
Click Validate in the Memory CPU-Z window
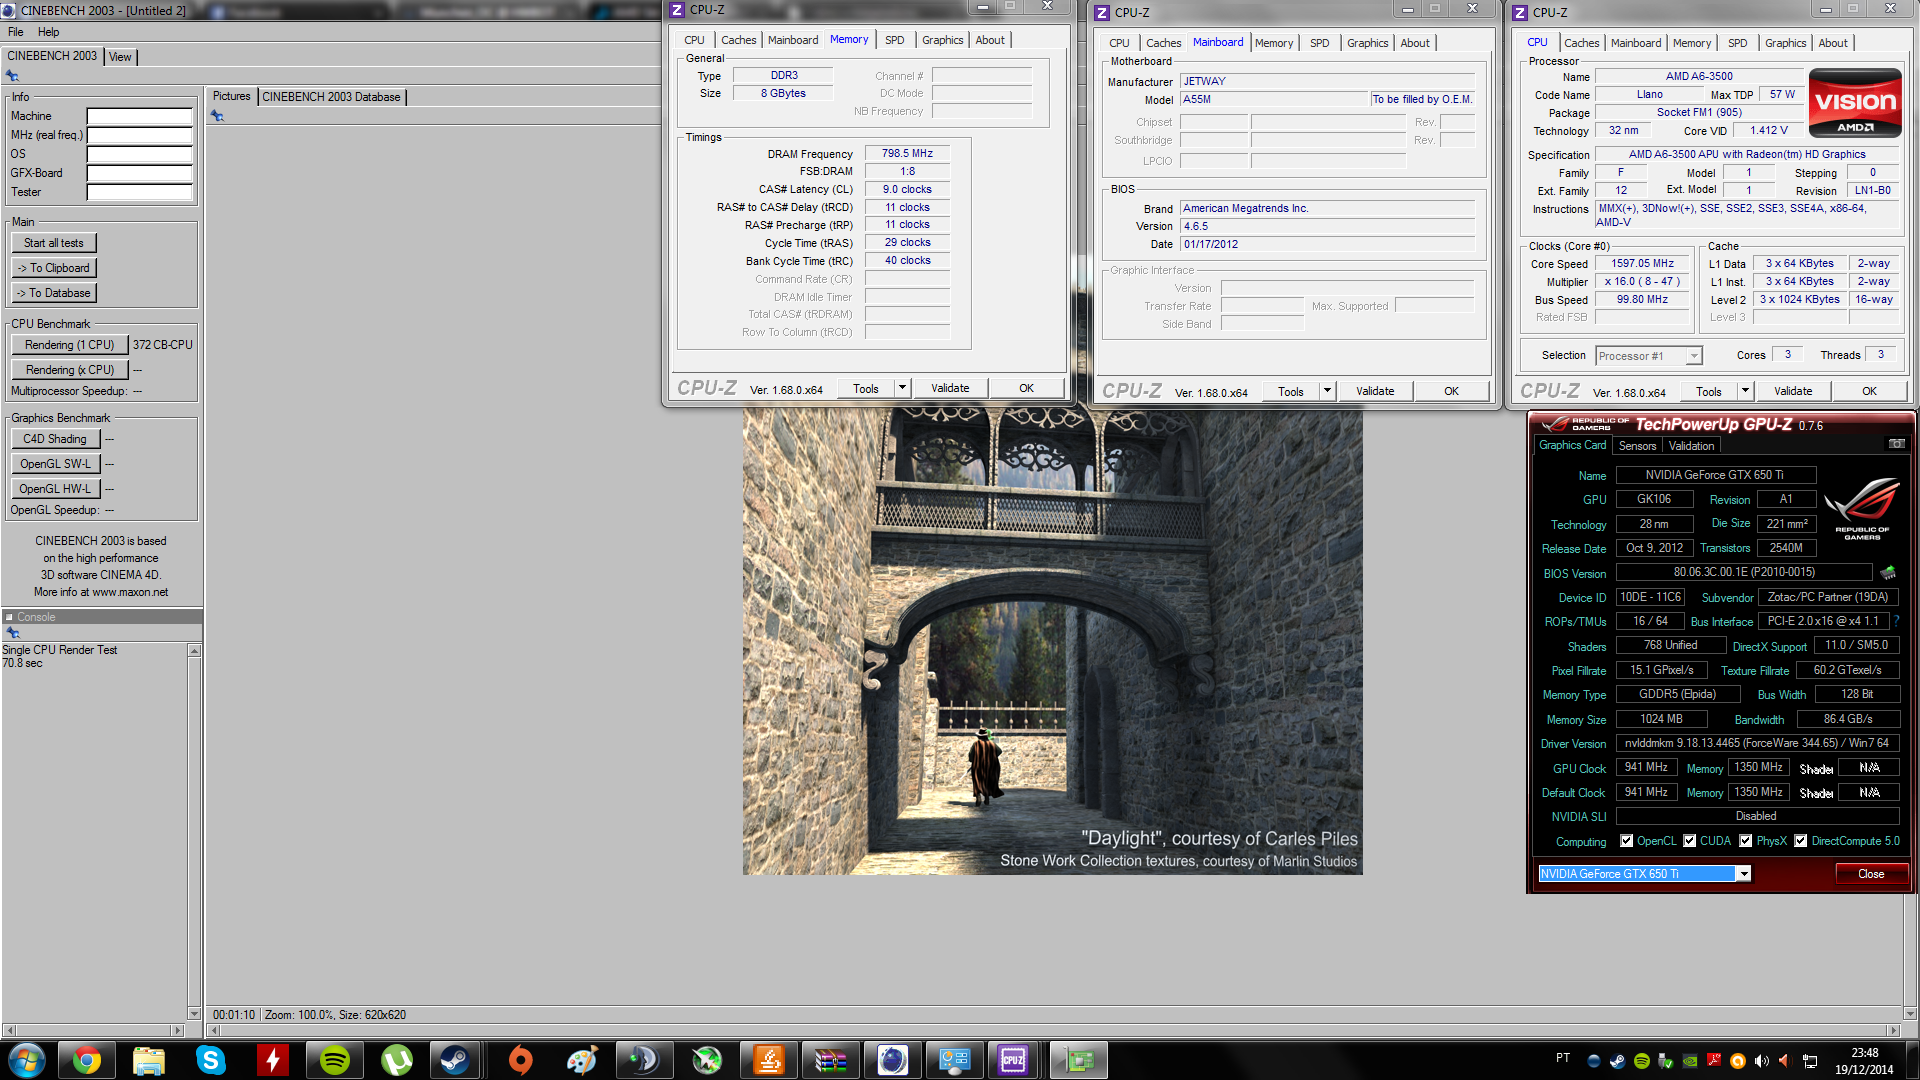click(950, 388)
